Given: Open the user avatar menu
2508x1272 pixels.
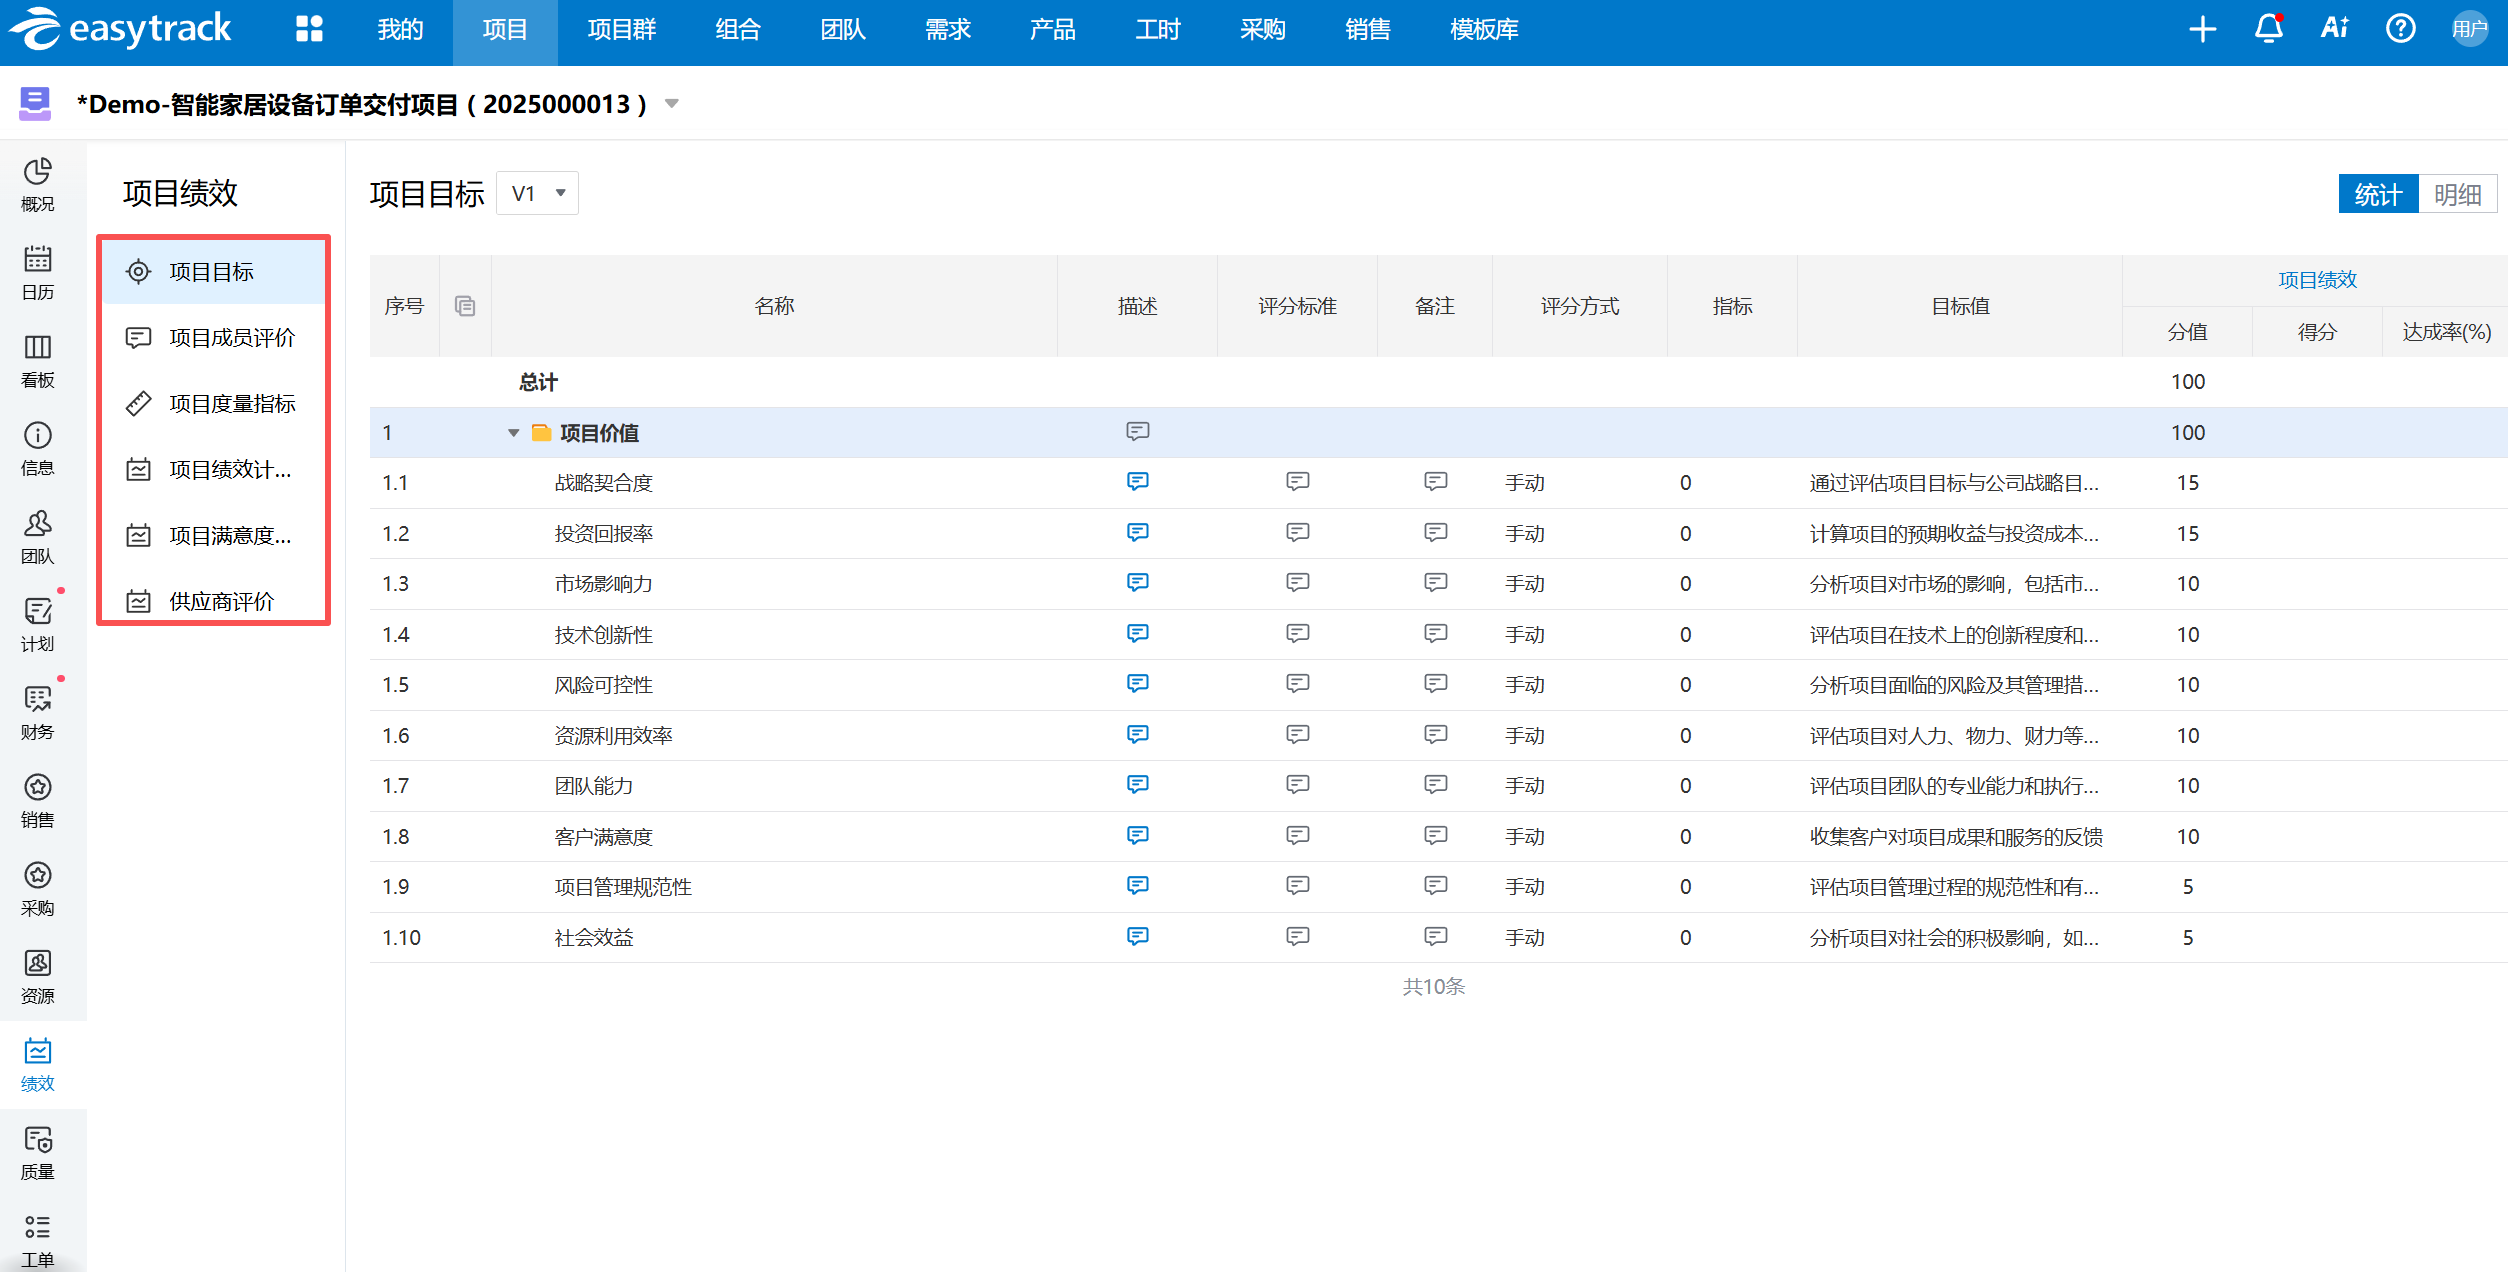Looking at the screenshot, I should click(x=2469, y=29).
